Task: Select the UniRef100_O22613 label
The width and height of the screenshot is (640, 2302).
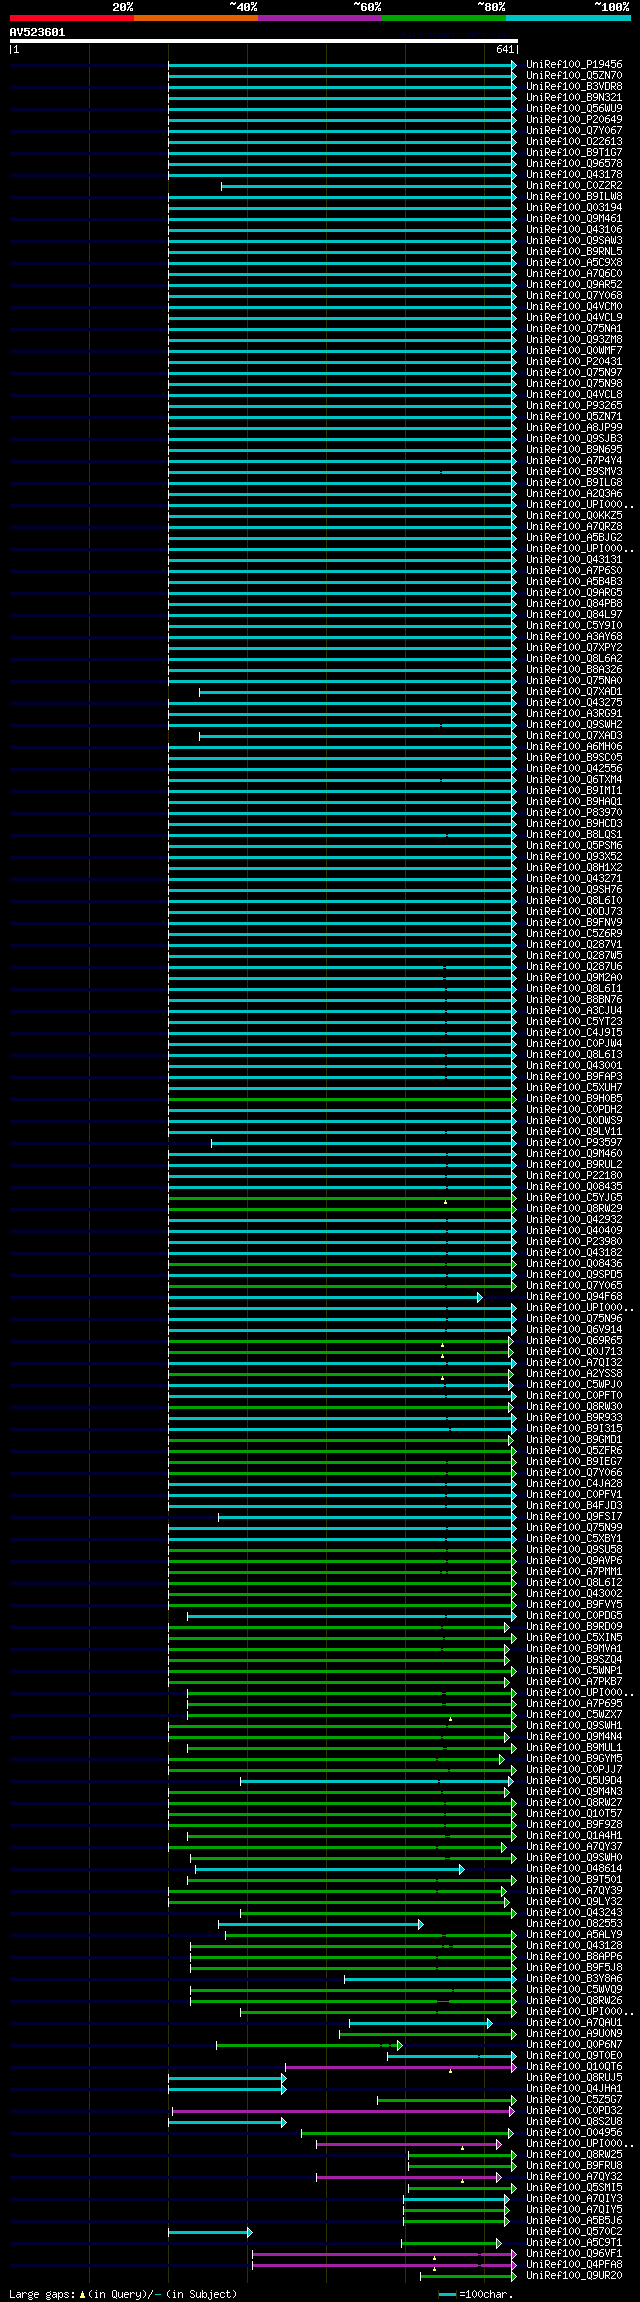Action: (x=574, y=141)
